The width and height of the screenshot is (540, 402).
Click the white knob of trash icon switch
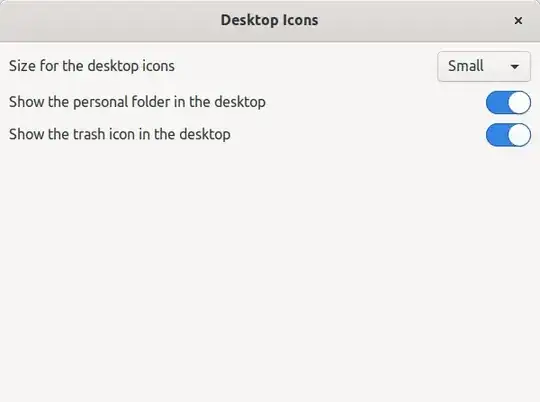tap(519, 135)
